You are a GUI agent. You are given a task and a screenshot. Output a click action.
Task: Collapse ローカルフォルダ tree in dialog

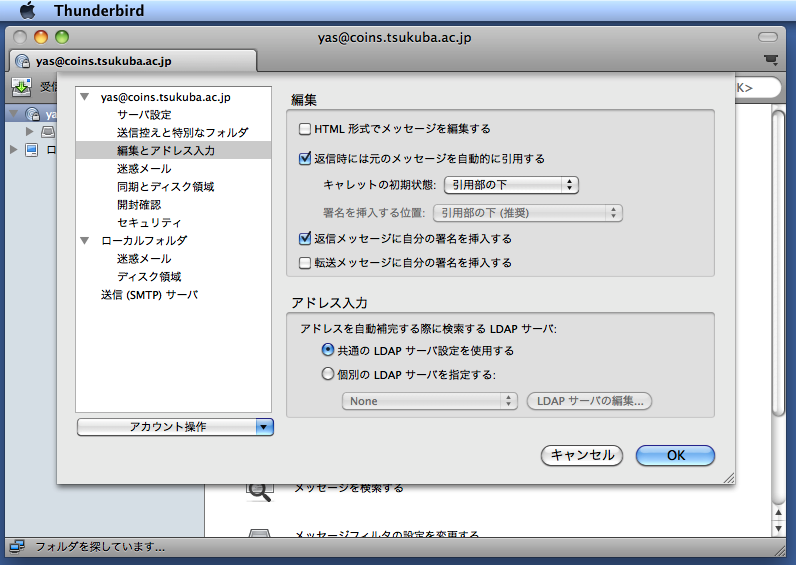click(x=85, y=240)
